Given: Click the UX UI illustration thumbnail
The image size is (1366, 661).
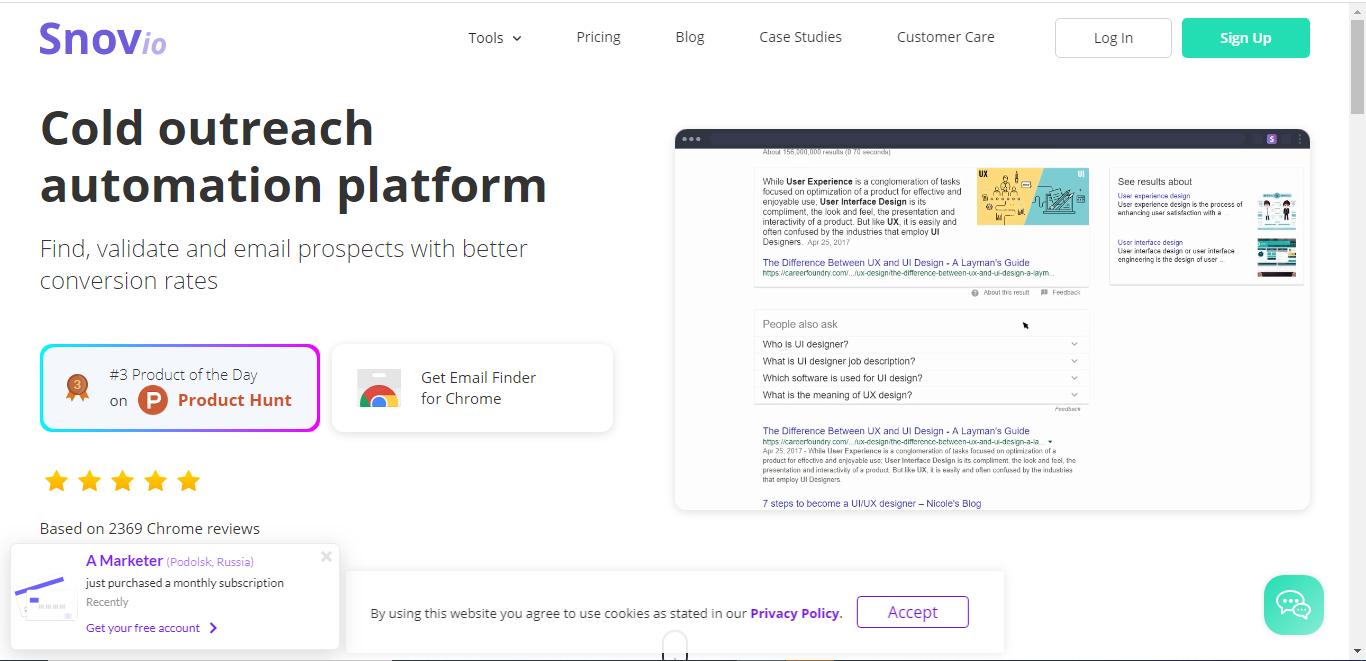Looking at the screenshot, I should pyautogui.click(x=1032, y=196).
